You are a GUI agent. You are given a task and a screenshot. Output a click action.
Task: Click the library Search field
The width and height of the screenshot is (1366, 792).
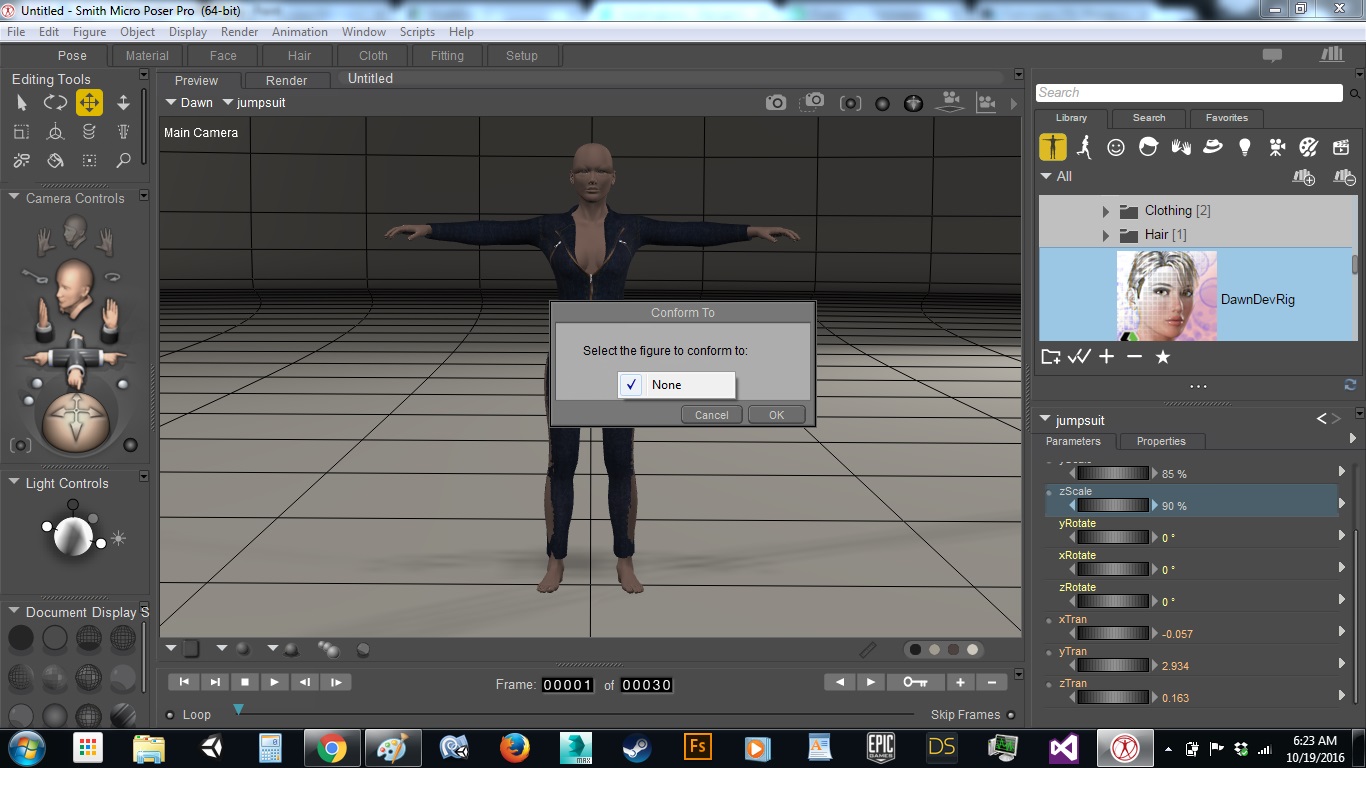pyautogui.click(x=1188, y=93)
